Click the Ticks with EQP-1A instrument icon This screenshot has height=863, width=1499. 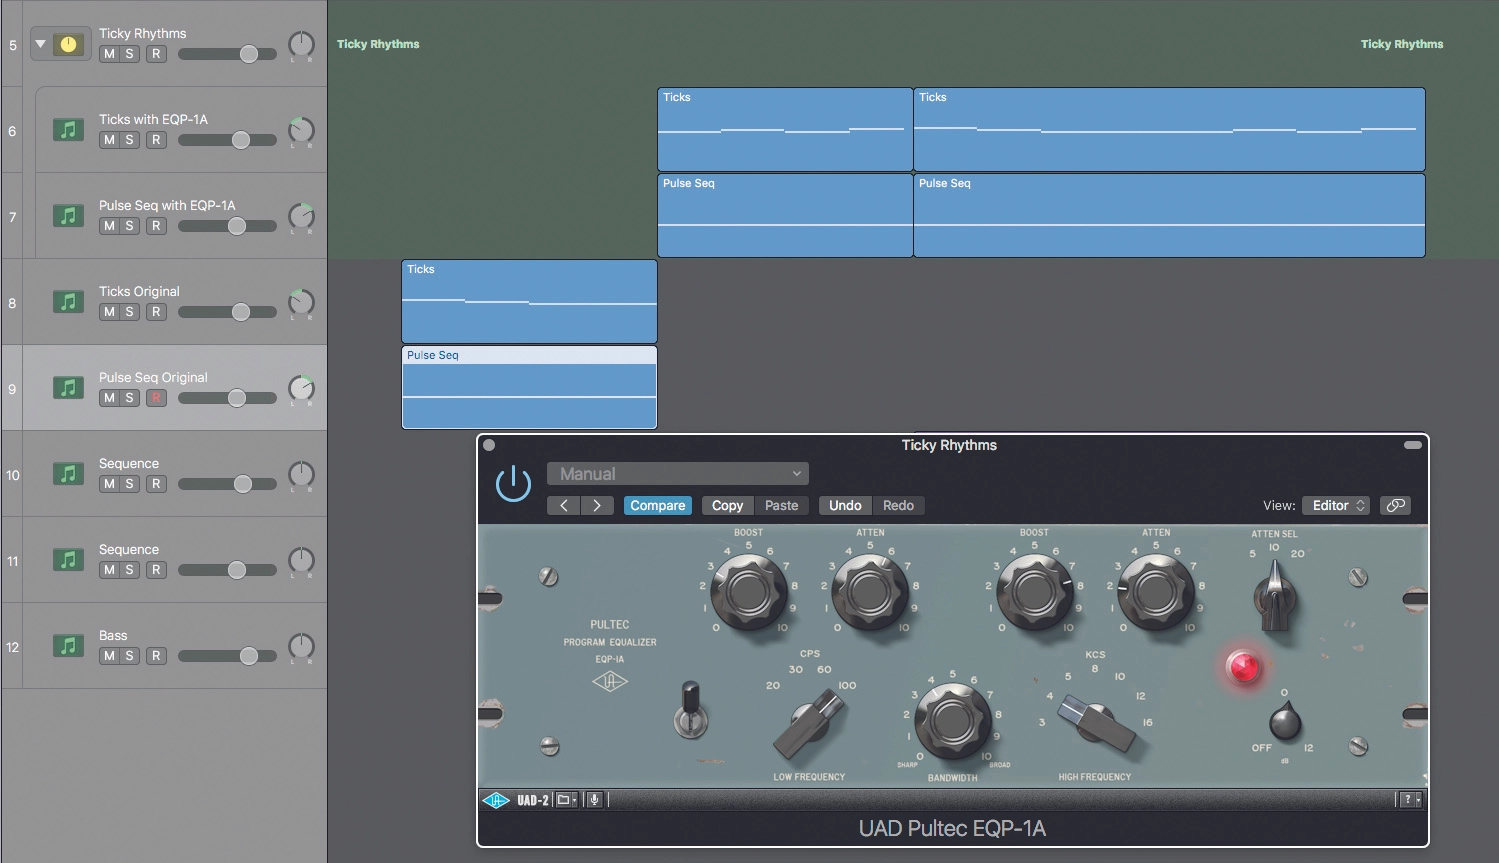tap(68, 130)
